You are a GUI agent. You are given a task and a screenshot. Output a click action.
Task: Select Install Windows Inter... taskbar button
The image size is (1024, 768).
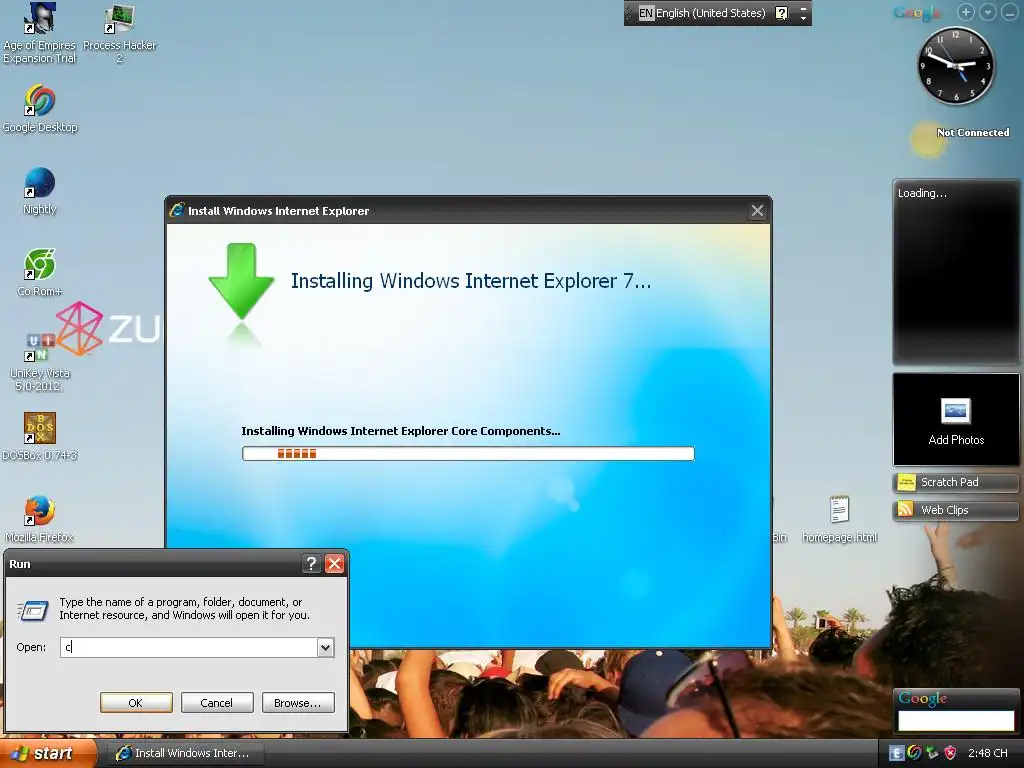coord(184,753)
